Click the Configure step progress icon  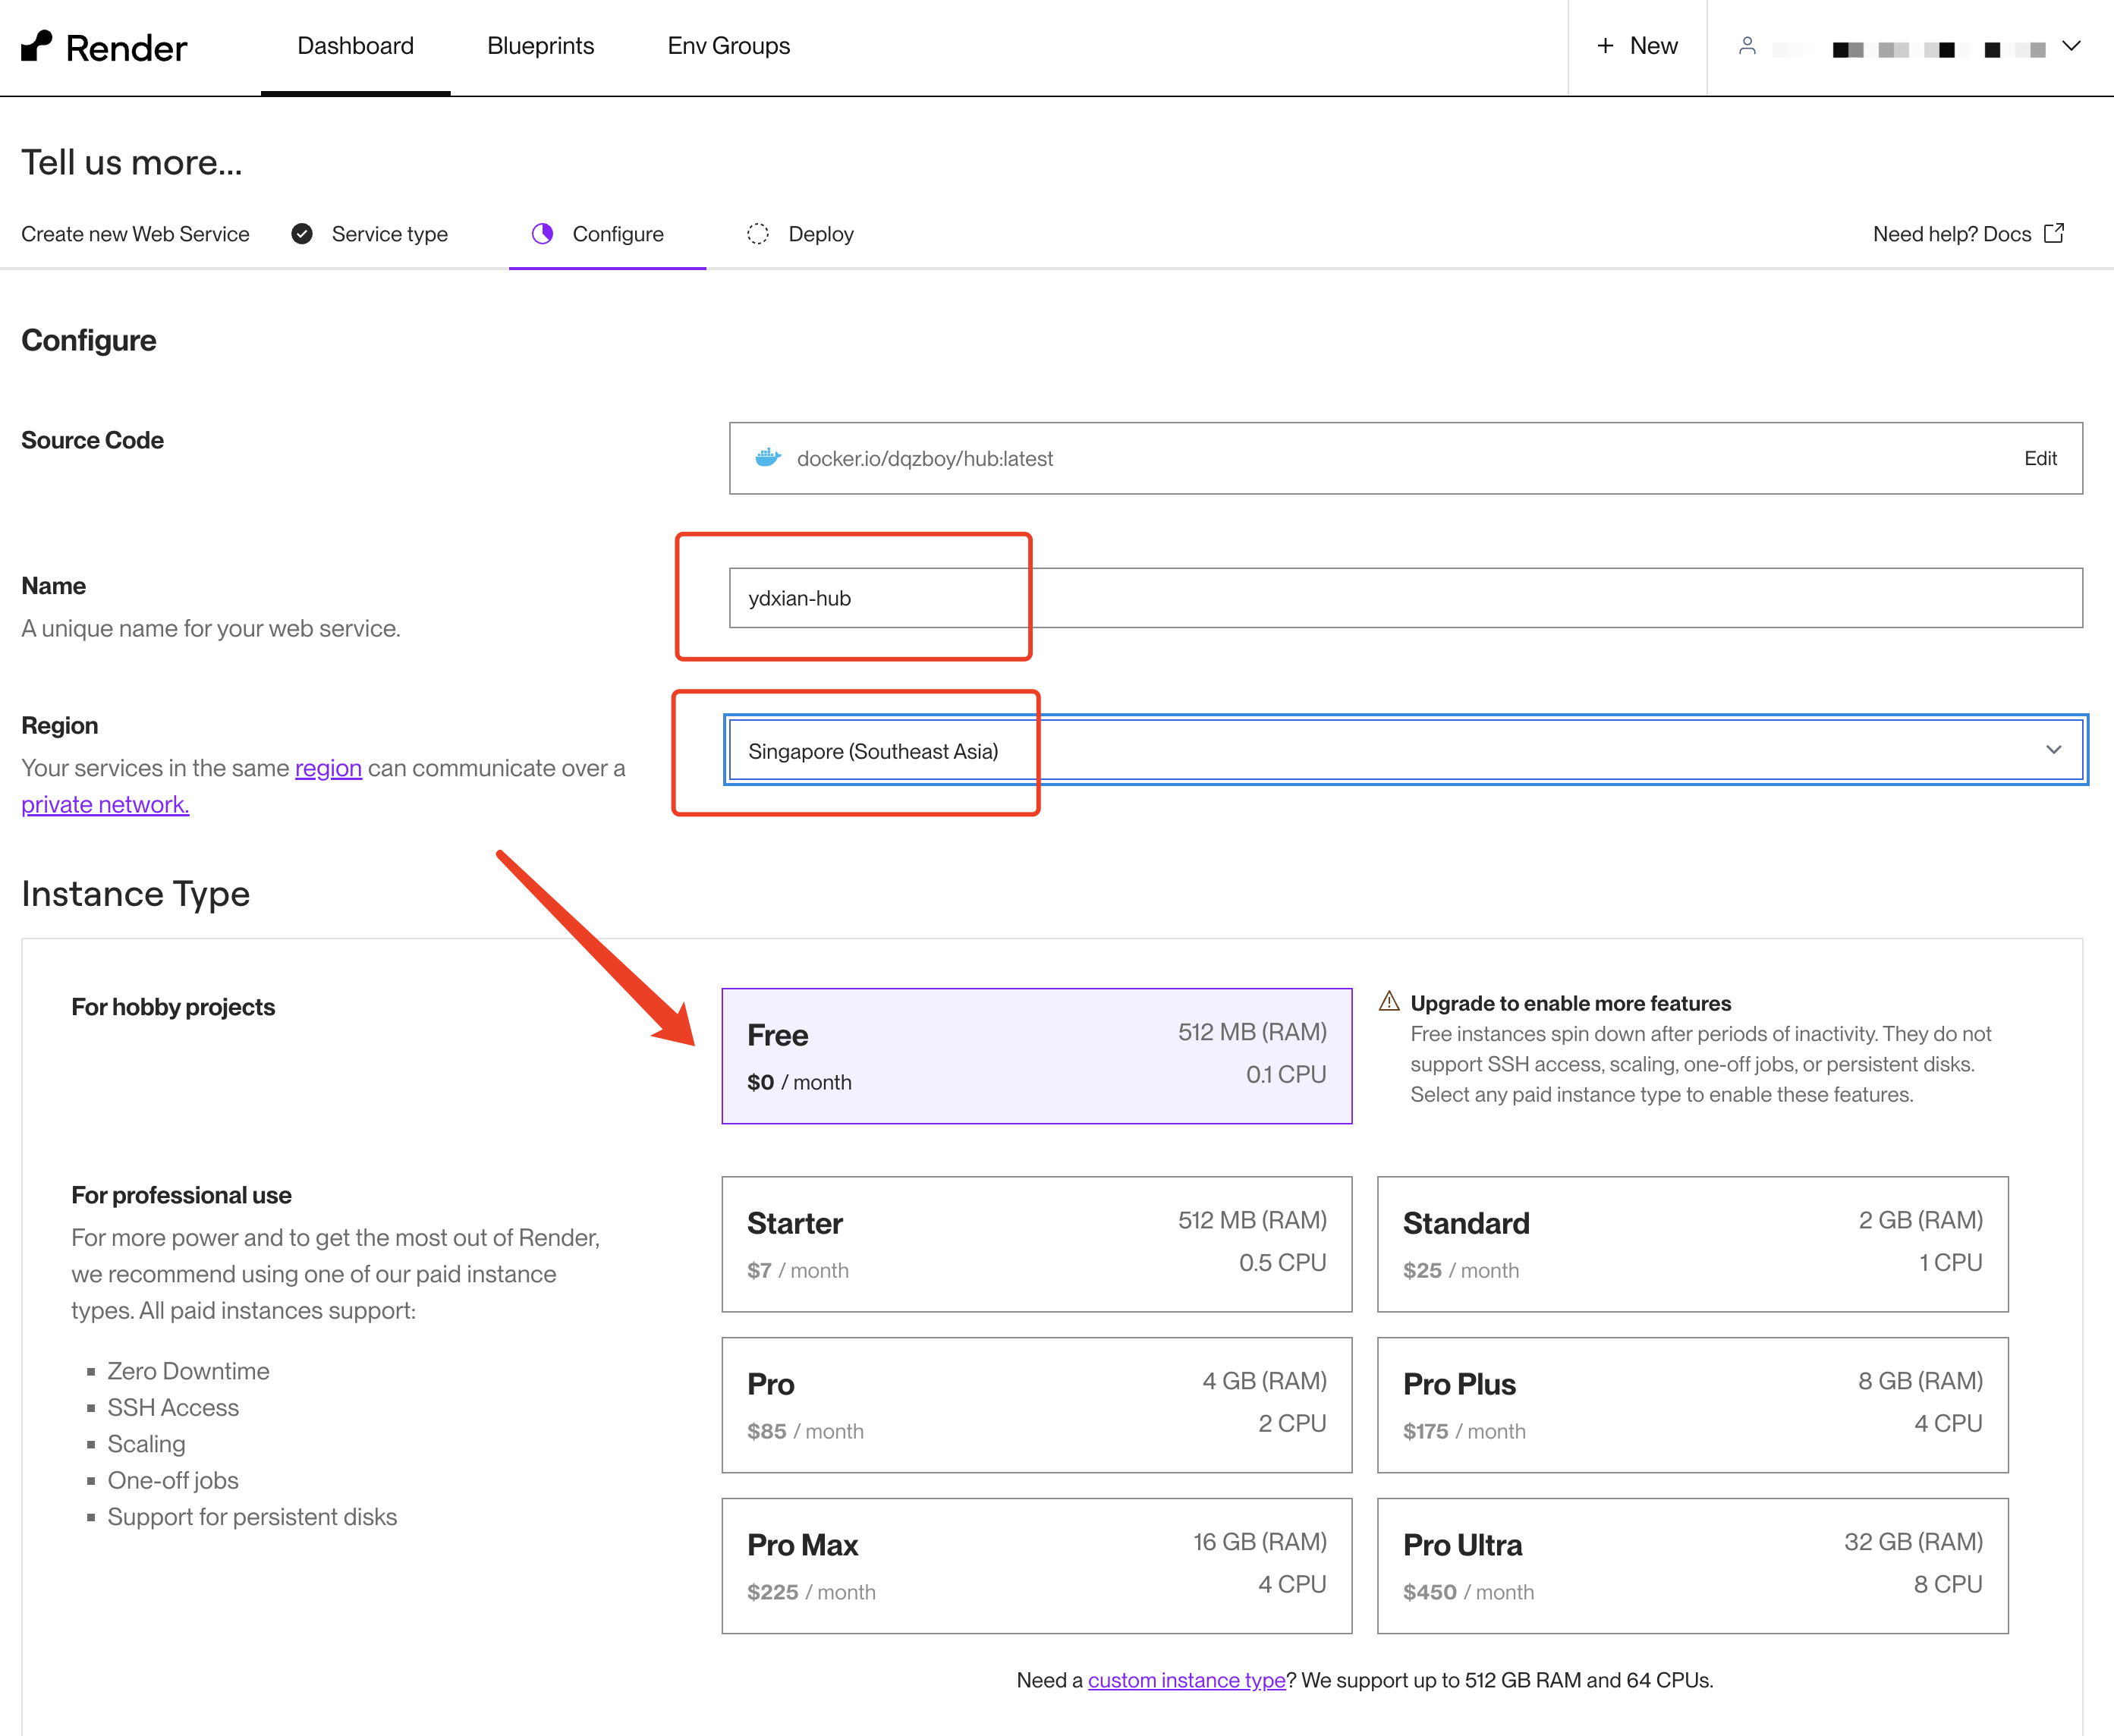542,234
